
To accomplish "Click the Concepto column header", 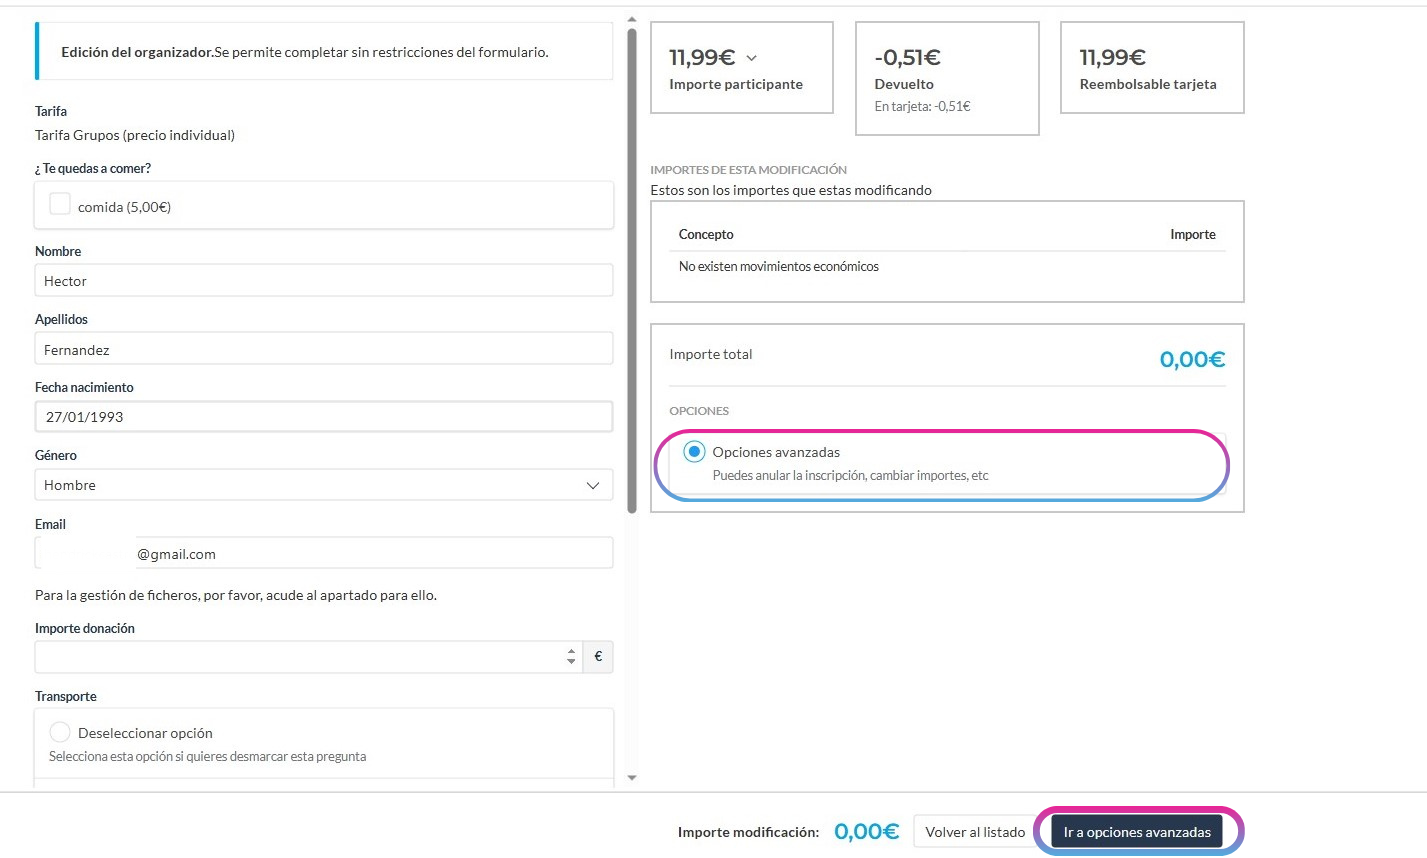I will coord(706,234).
